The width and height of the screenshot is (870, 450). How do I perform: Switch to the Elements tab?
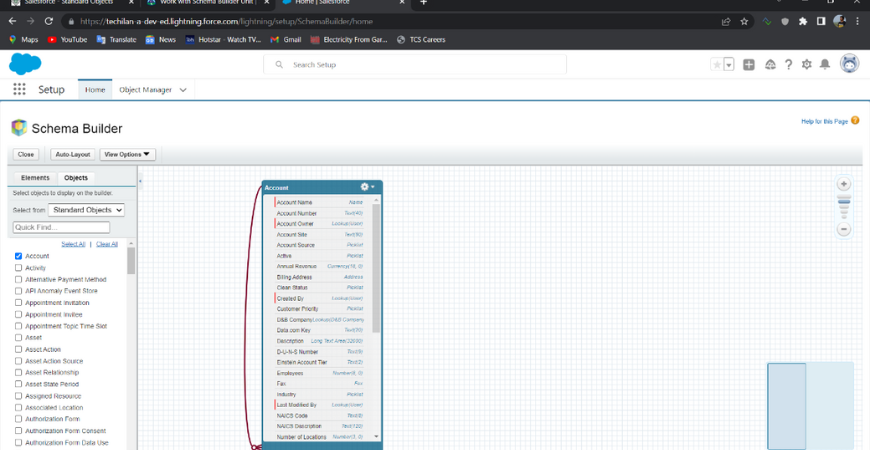[35, 177]
